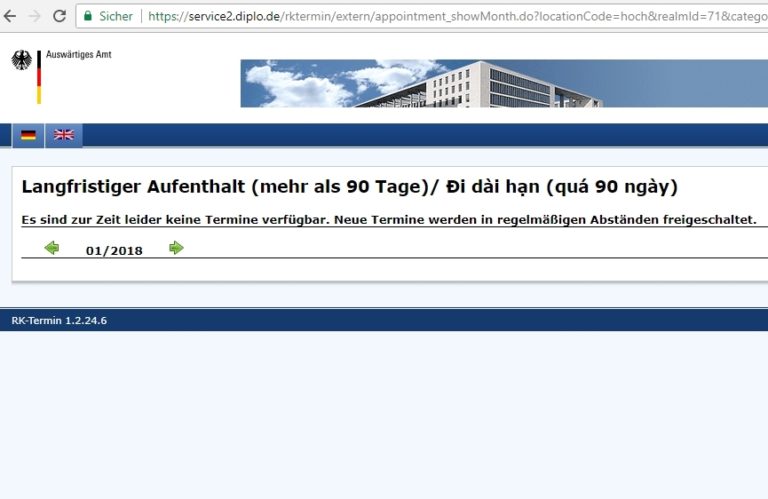The width and height of the screenshot is (768, 499).
Task: Switch to English via the UK flag
Action: click(63, 135)
